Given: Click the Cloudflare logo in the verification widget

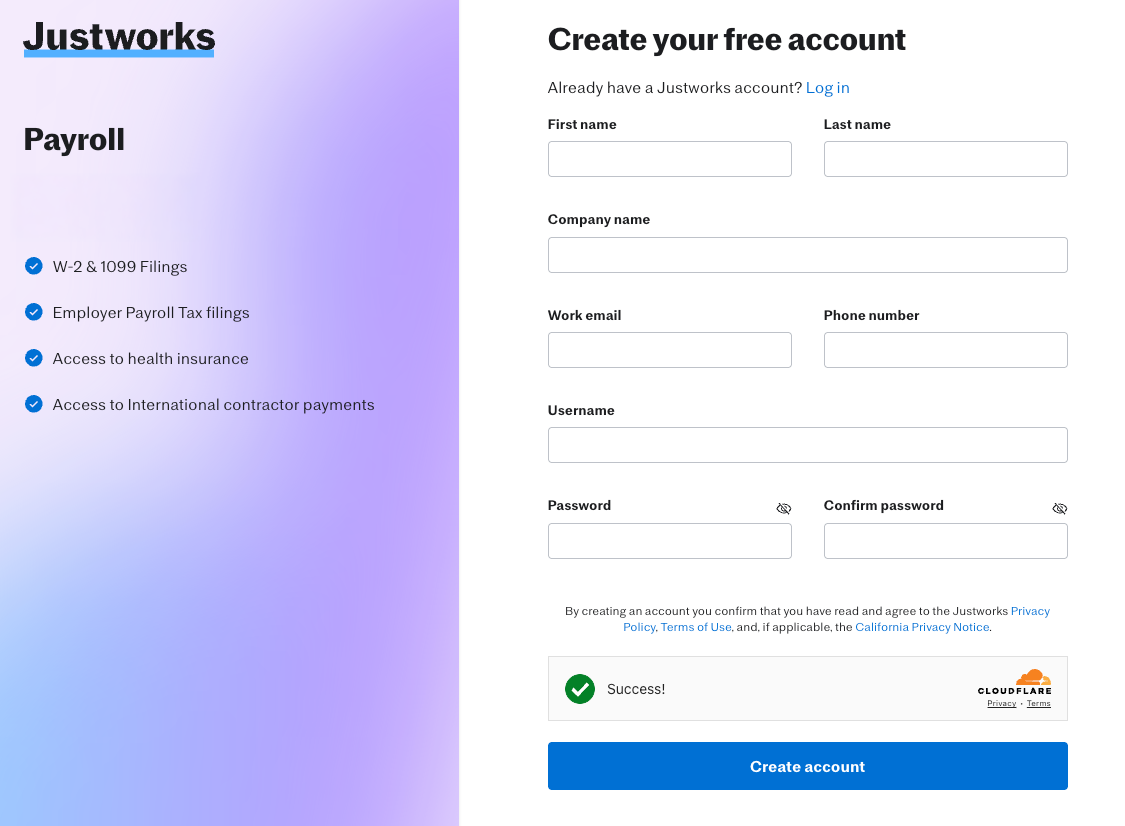Looking at the screenshot, I should point(1014,683).
